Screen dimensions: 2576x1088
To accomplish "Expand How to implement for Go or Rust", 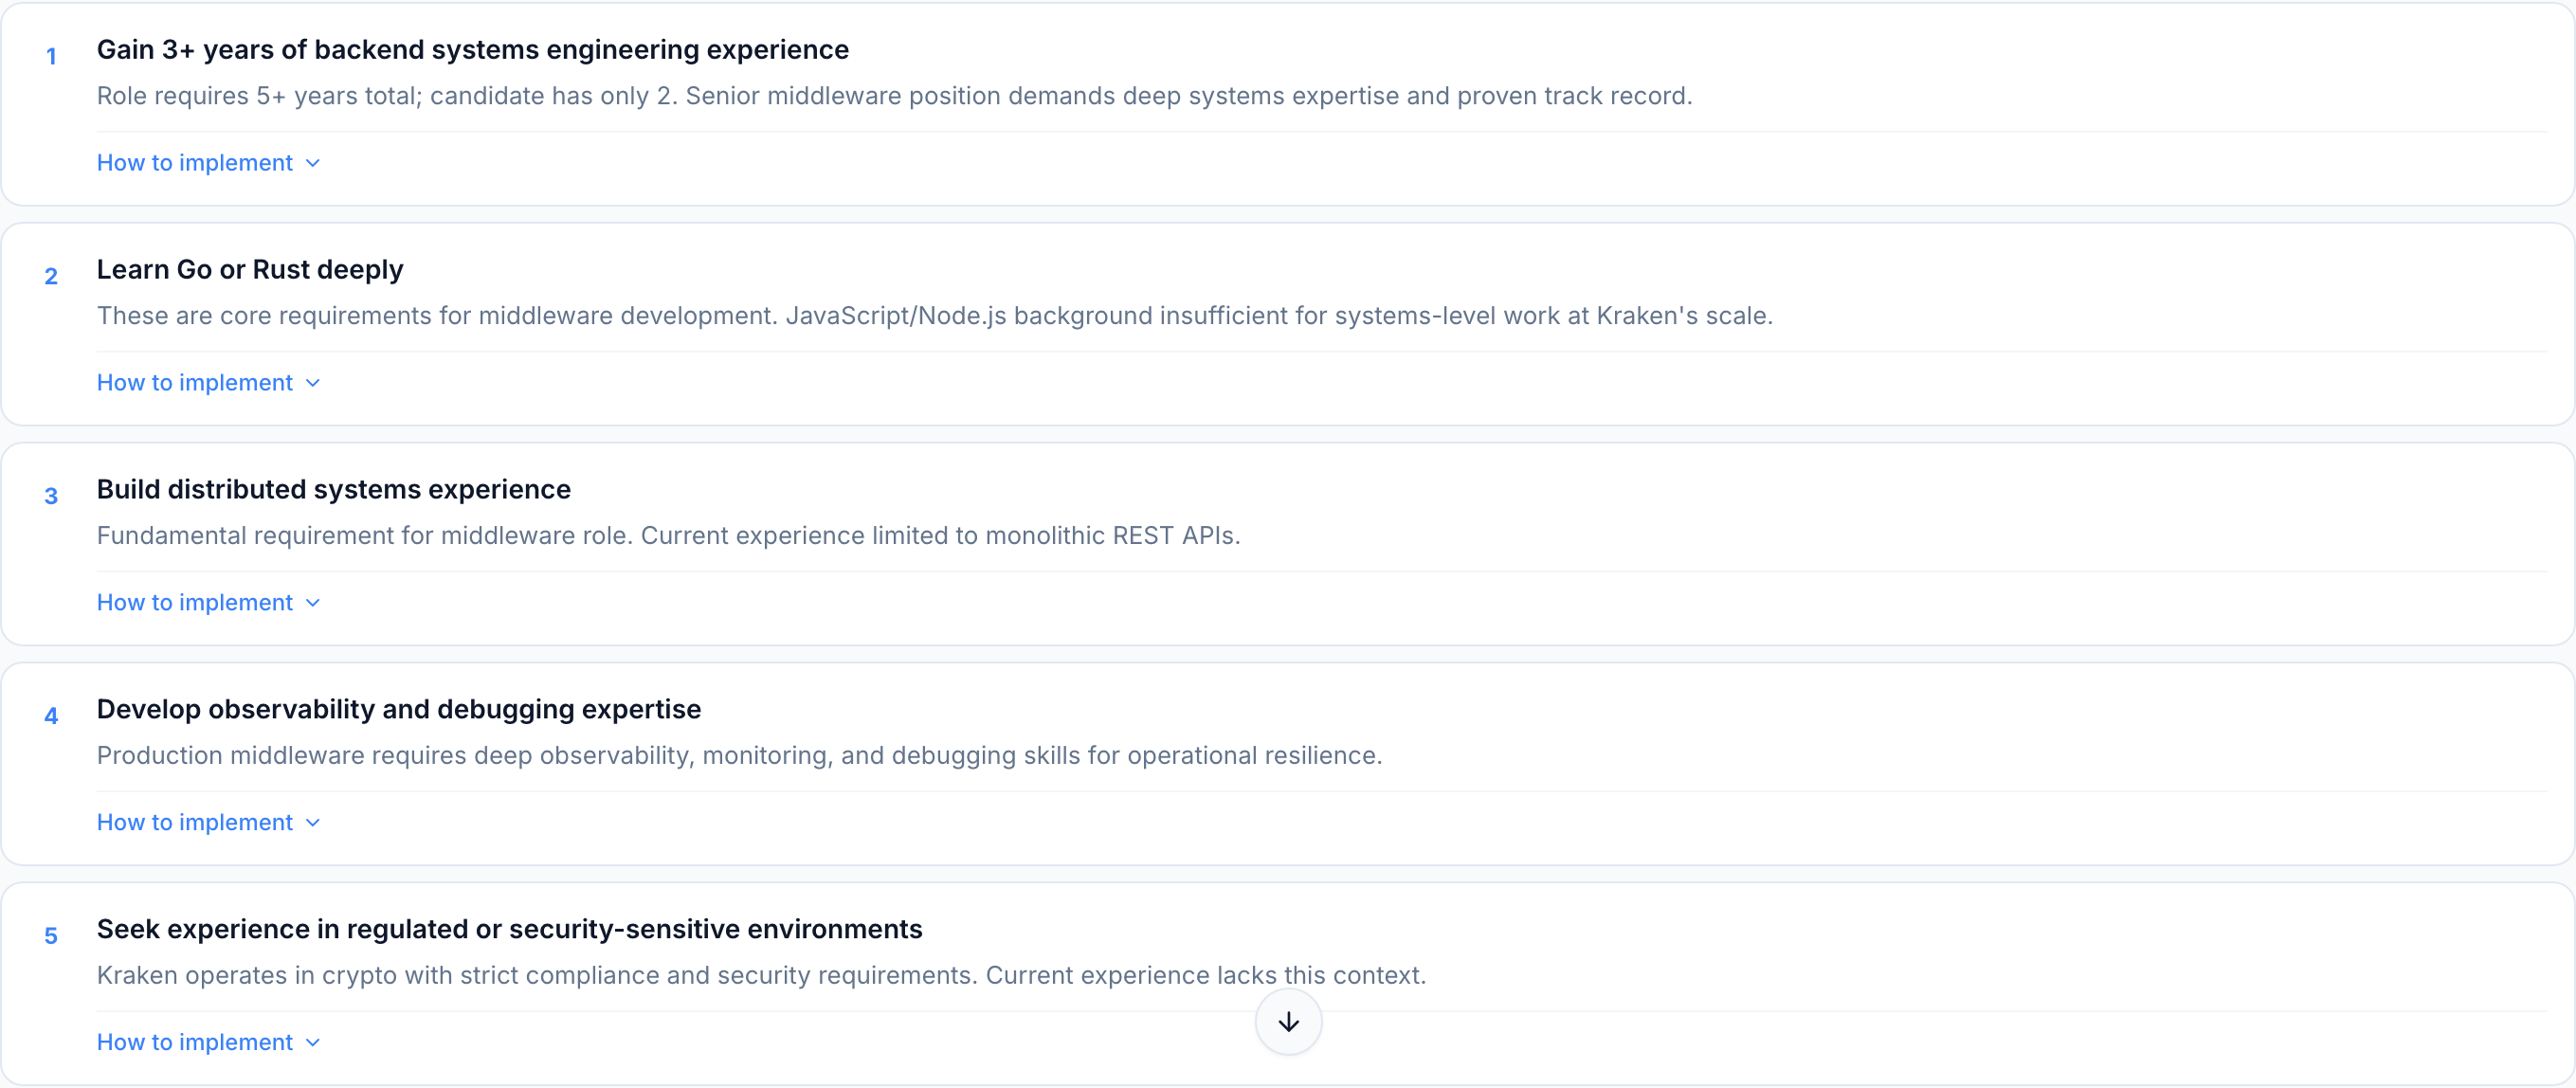I will (x=195, y=383).
